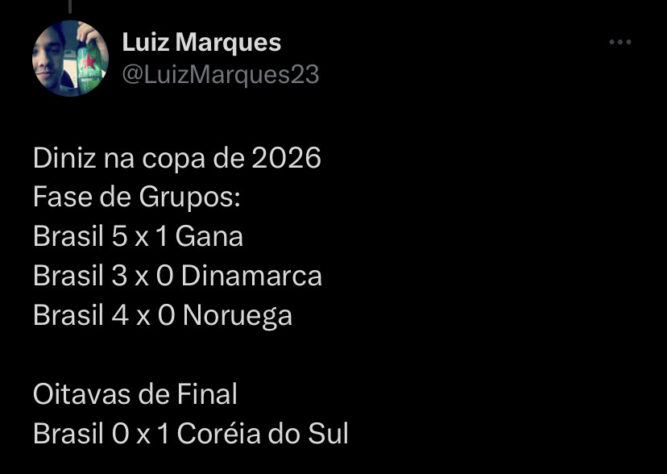Open the tweet's more options menu
Screen dimensions: 667x474
[x=620, y=42]
